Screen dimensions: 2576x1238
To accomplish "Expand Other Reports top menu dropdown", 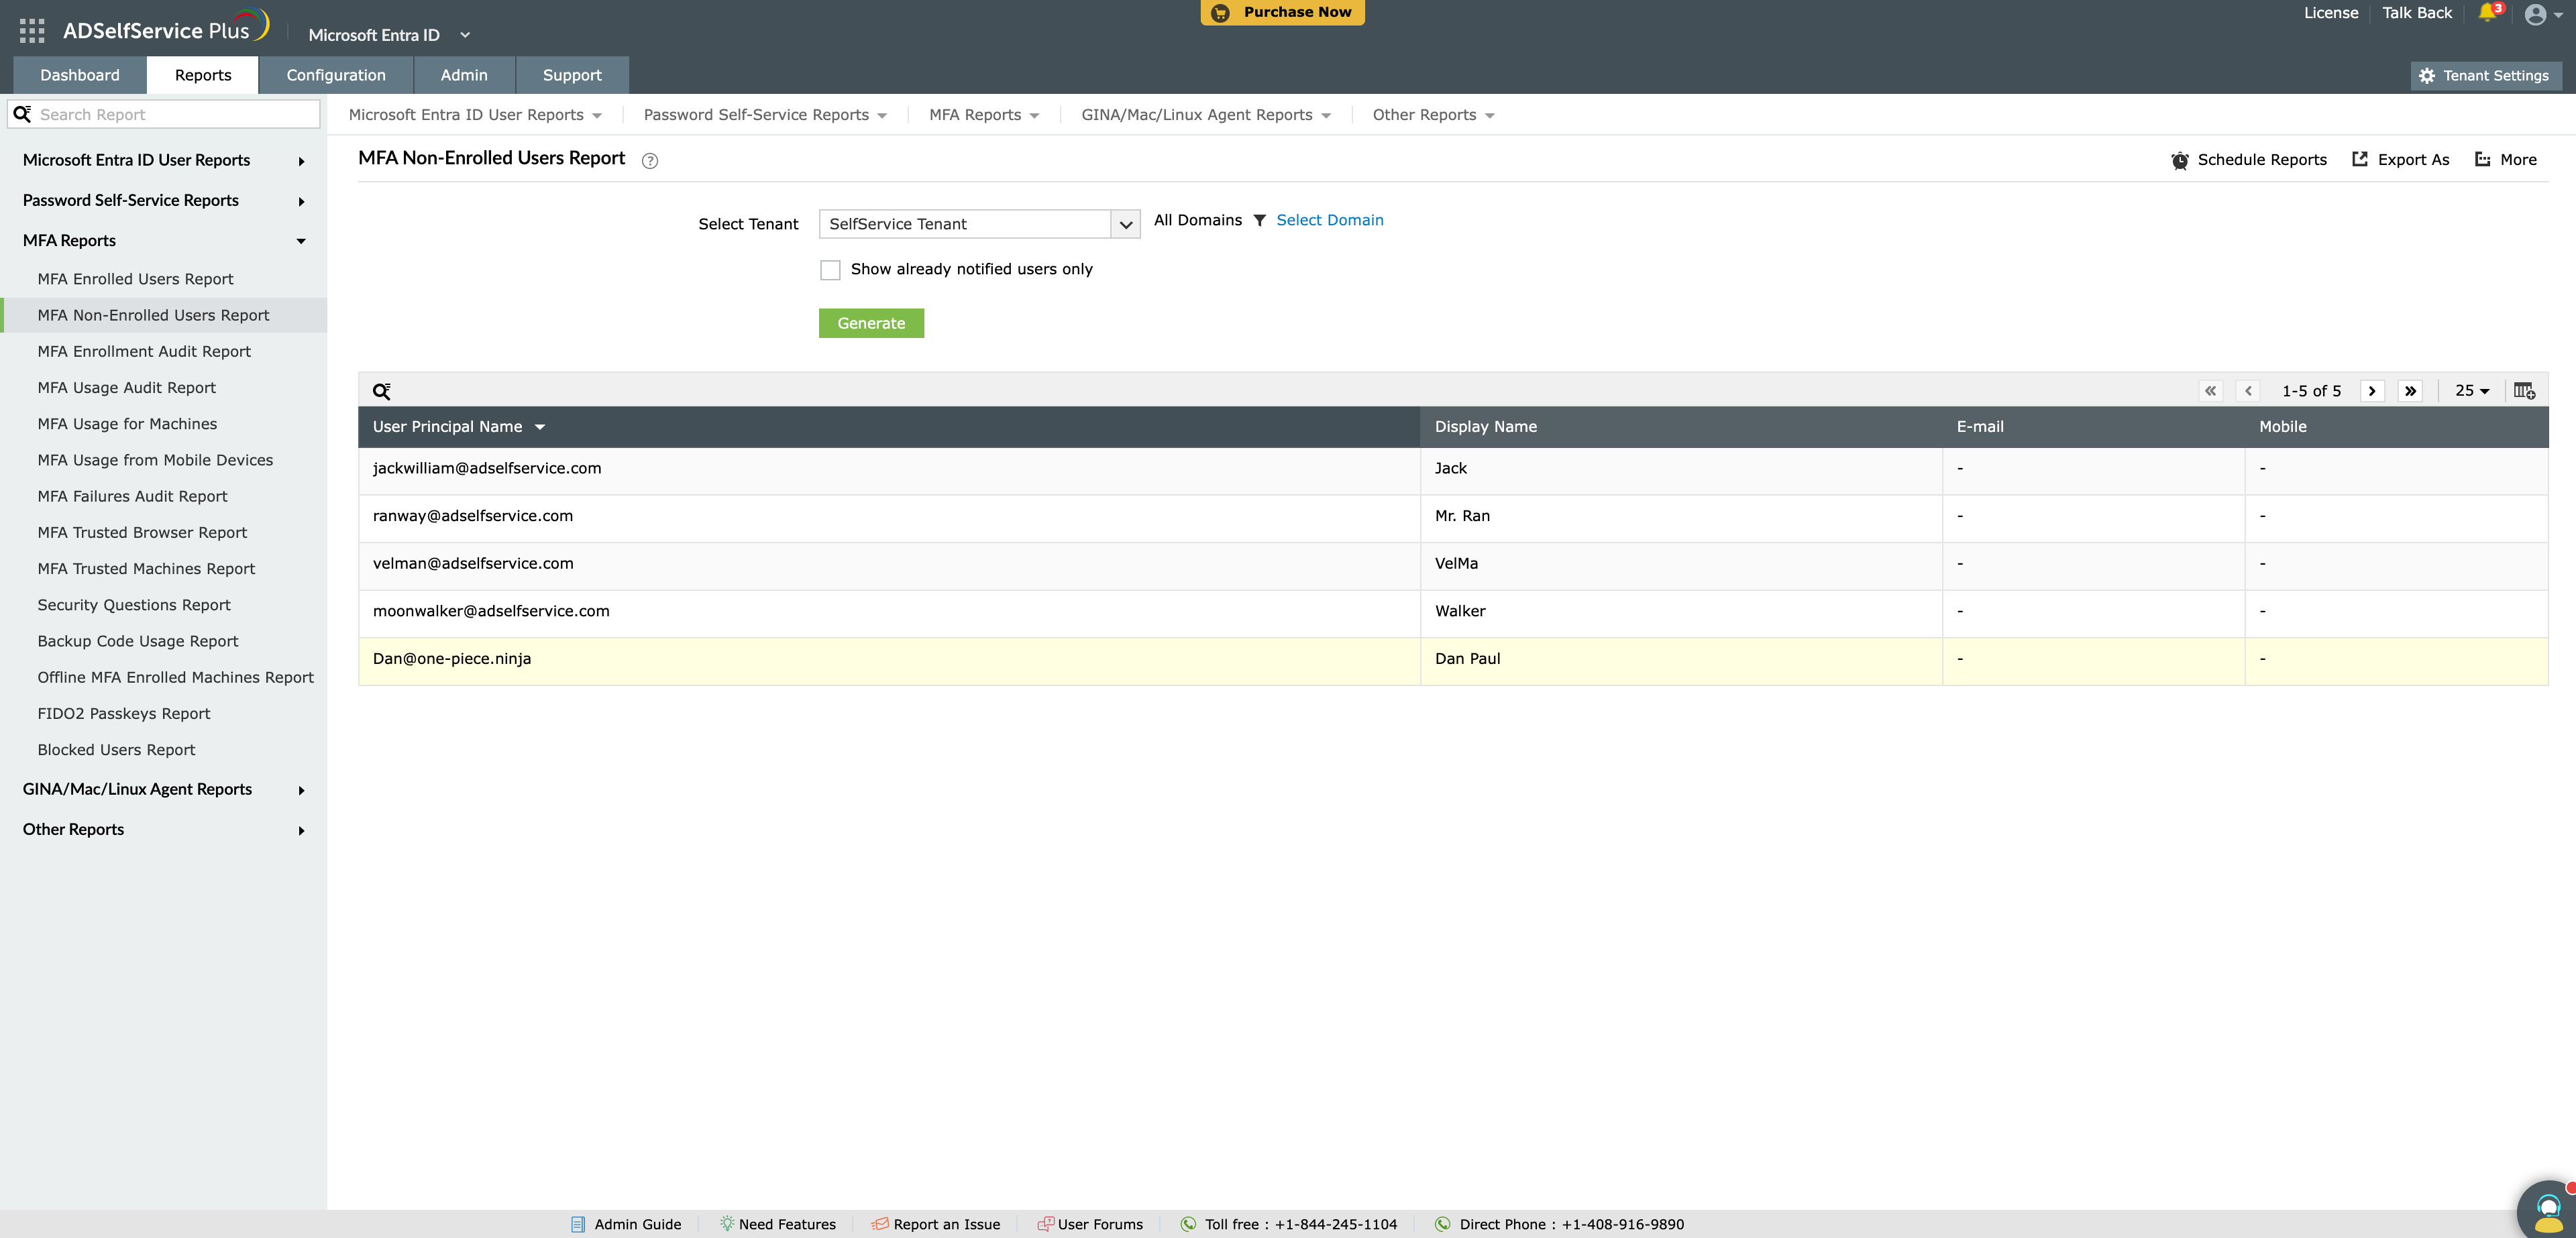I will (x=1433, y=115).
